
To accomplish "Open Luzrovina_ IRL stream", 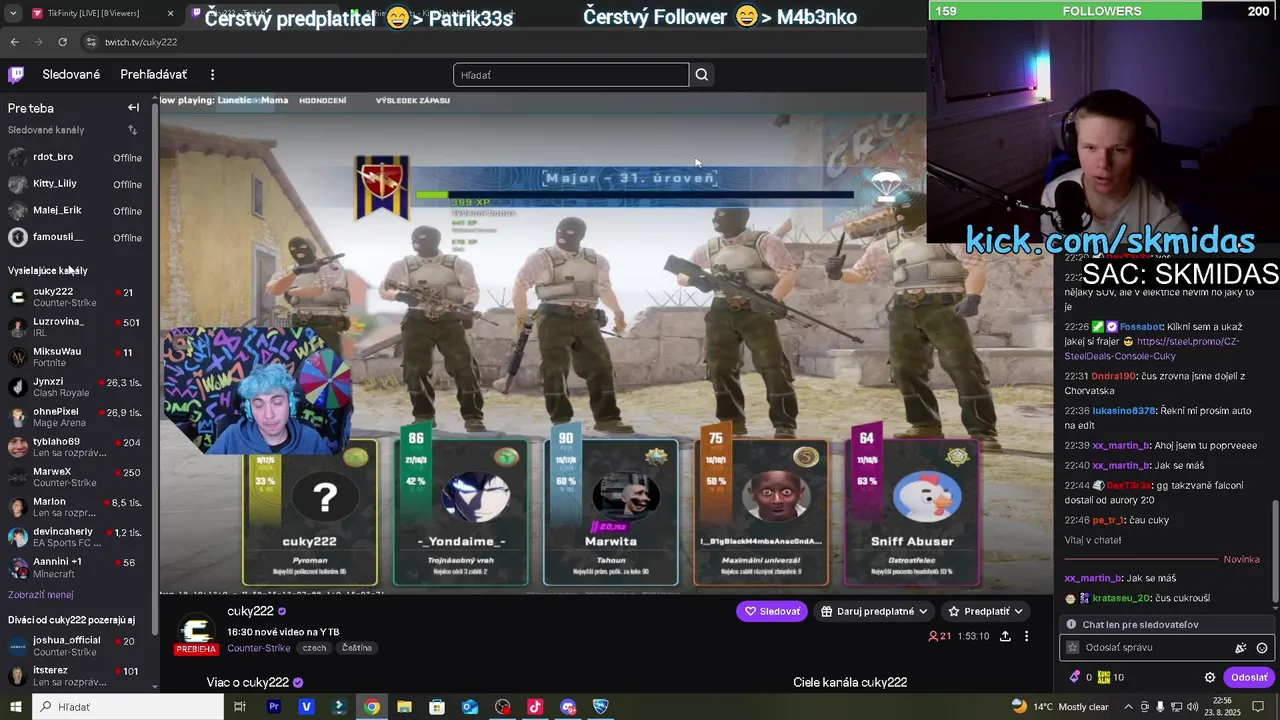I will pyautogui.click(x=75, y=327).
